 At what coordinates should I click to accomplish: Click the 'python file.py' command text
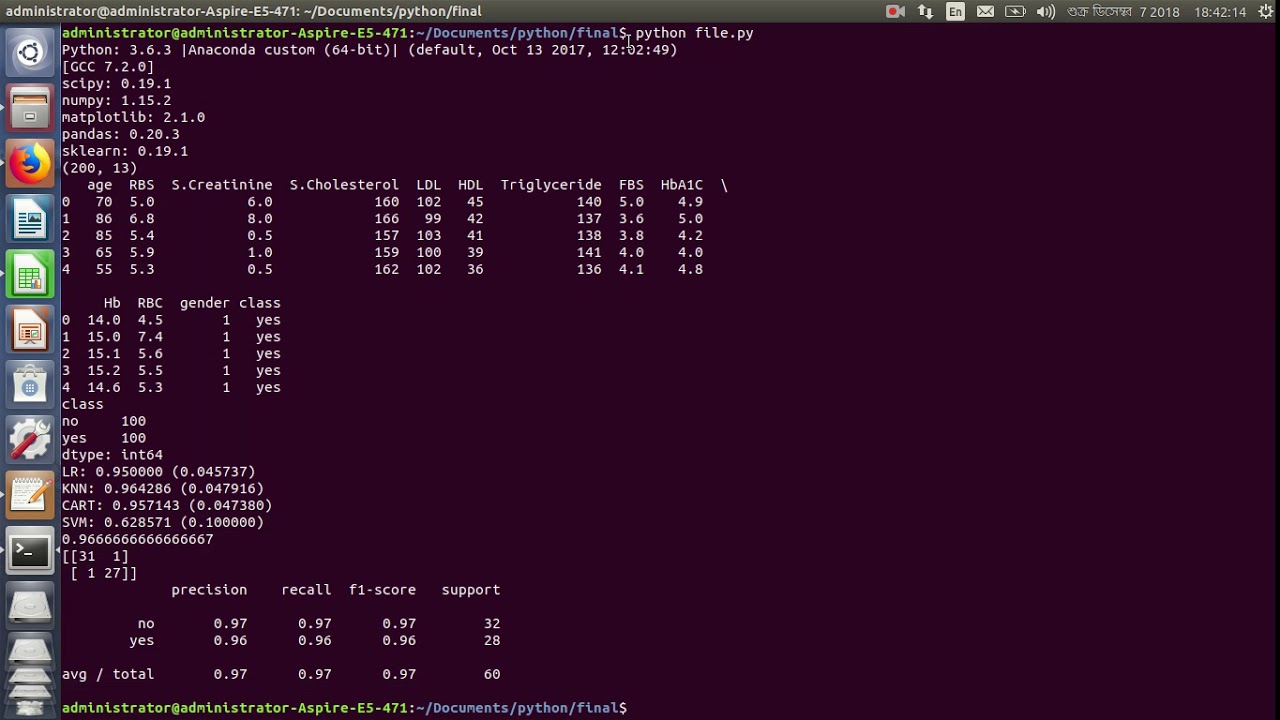pyautogui.click(x=694, y=33)
